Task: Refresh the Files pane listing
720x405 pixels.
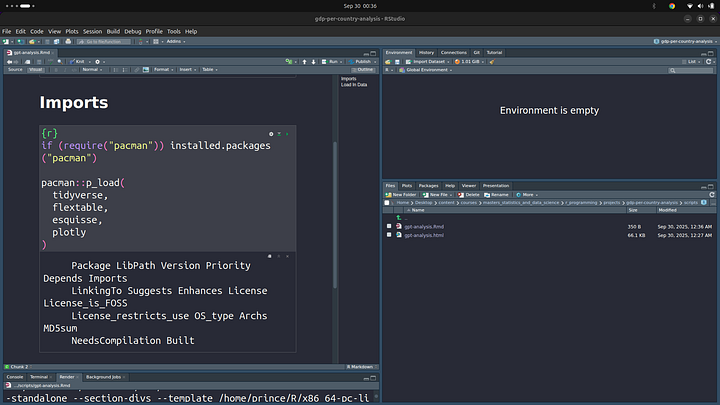Action: pyautogui.click(x=712, y=195)
